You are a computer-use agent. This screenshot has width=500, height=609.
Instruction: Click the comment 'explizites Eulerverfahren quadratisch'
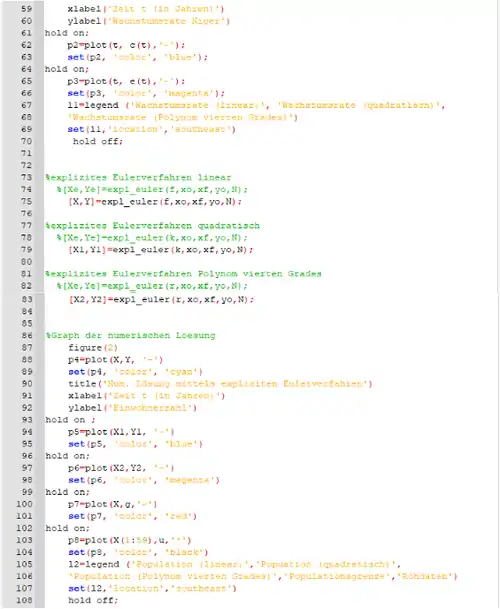tap(152, 226)
